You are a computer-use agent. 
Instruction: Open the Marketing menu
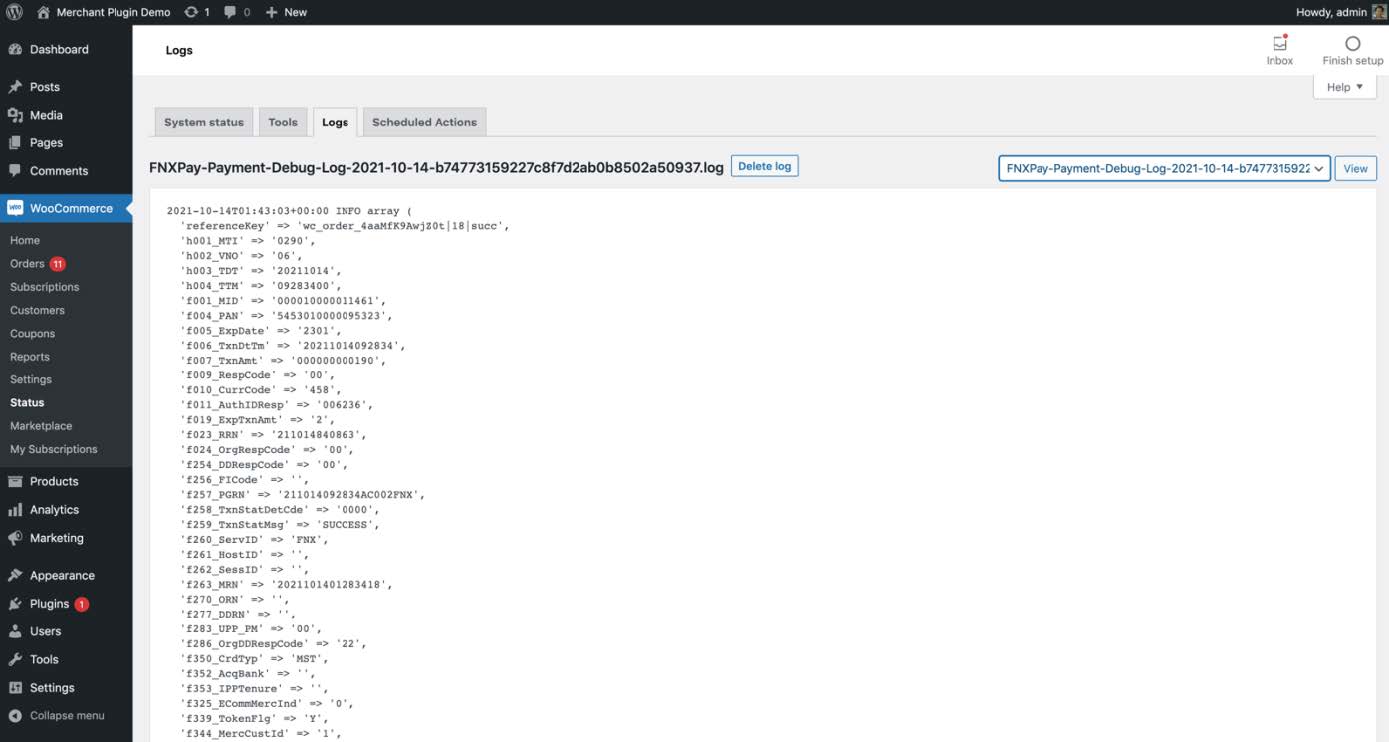pyautogui.click(x=57, y=538)
